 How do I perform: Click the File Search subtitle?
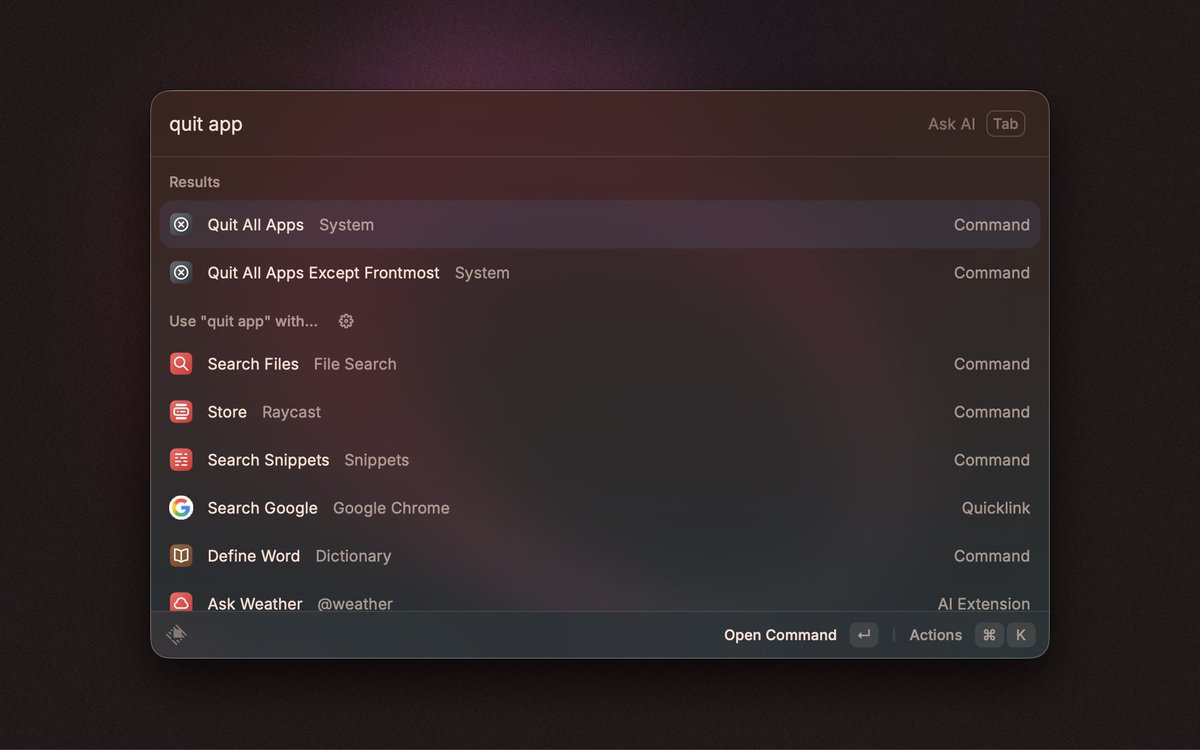[355, 364]
